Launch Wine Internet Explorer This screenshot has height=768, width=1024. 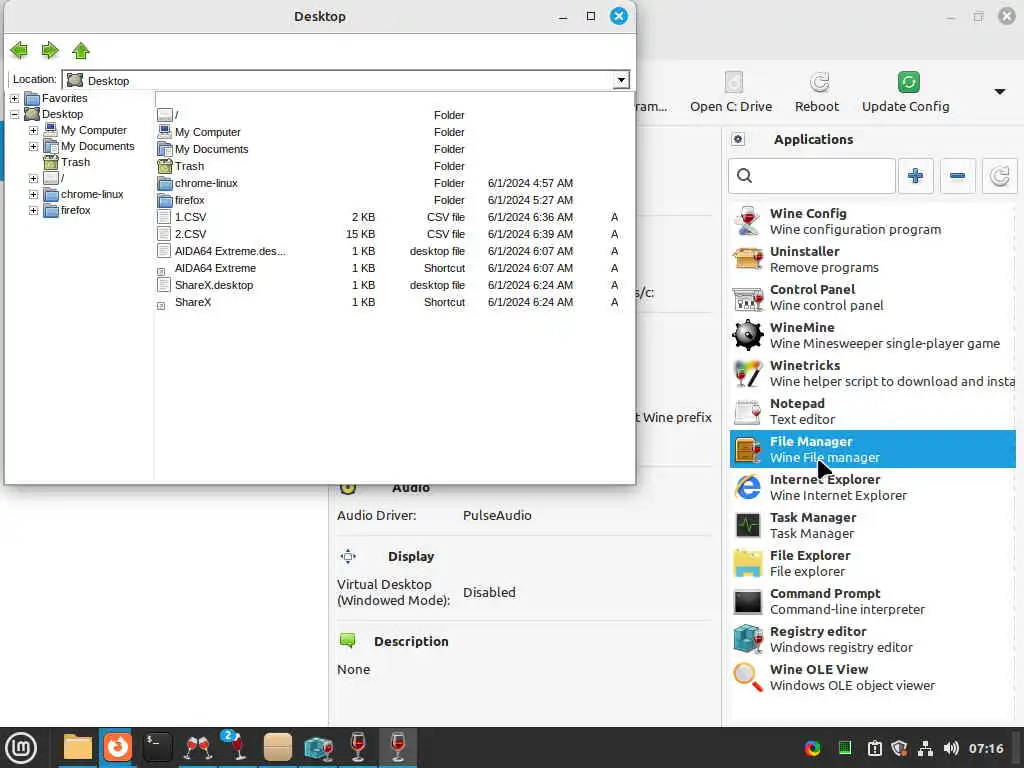(872, 487)
